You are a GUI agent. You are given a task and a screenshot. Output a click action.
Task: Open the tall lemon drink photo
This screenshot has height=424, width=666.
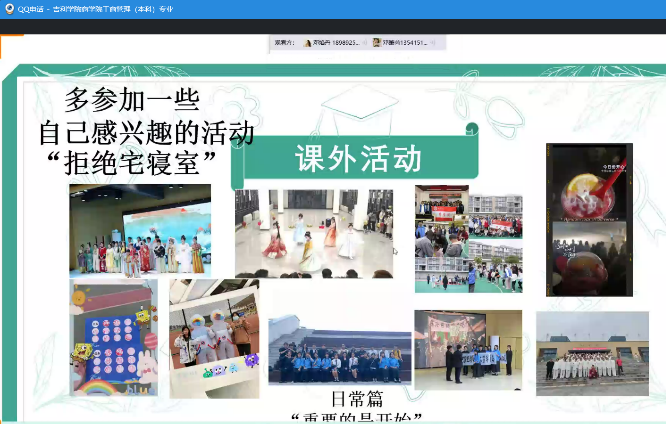589,219
